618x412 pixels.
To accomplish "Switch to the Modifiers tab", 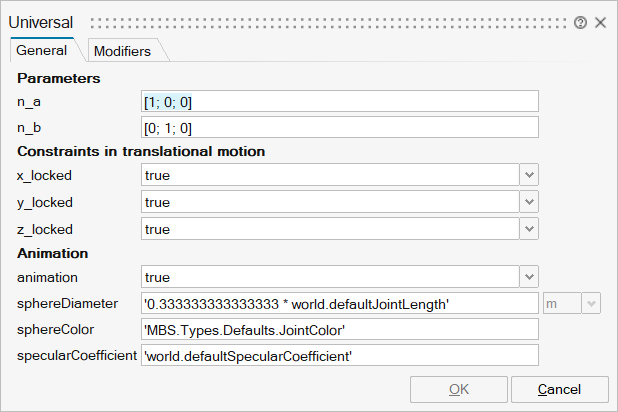I will click(121, 51).
